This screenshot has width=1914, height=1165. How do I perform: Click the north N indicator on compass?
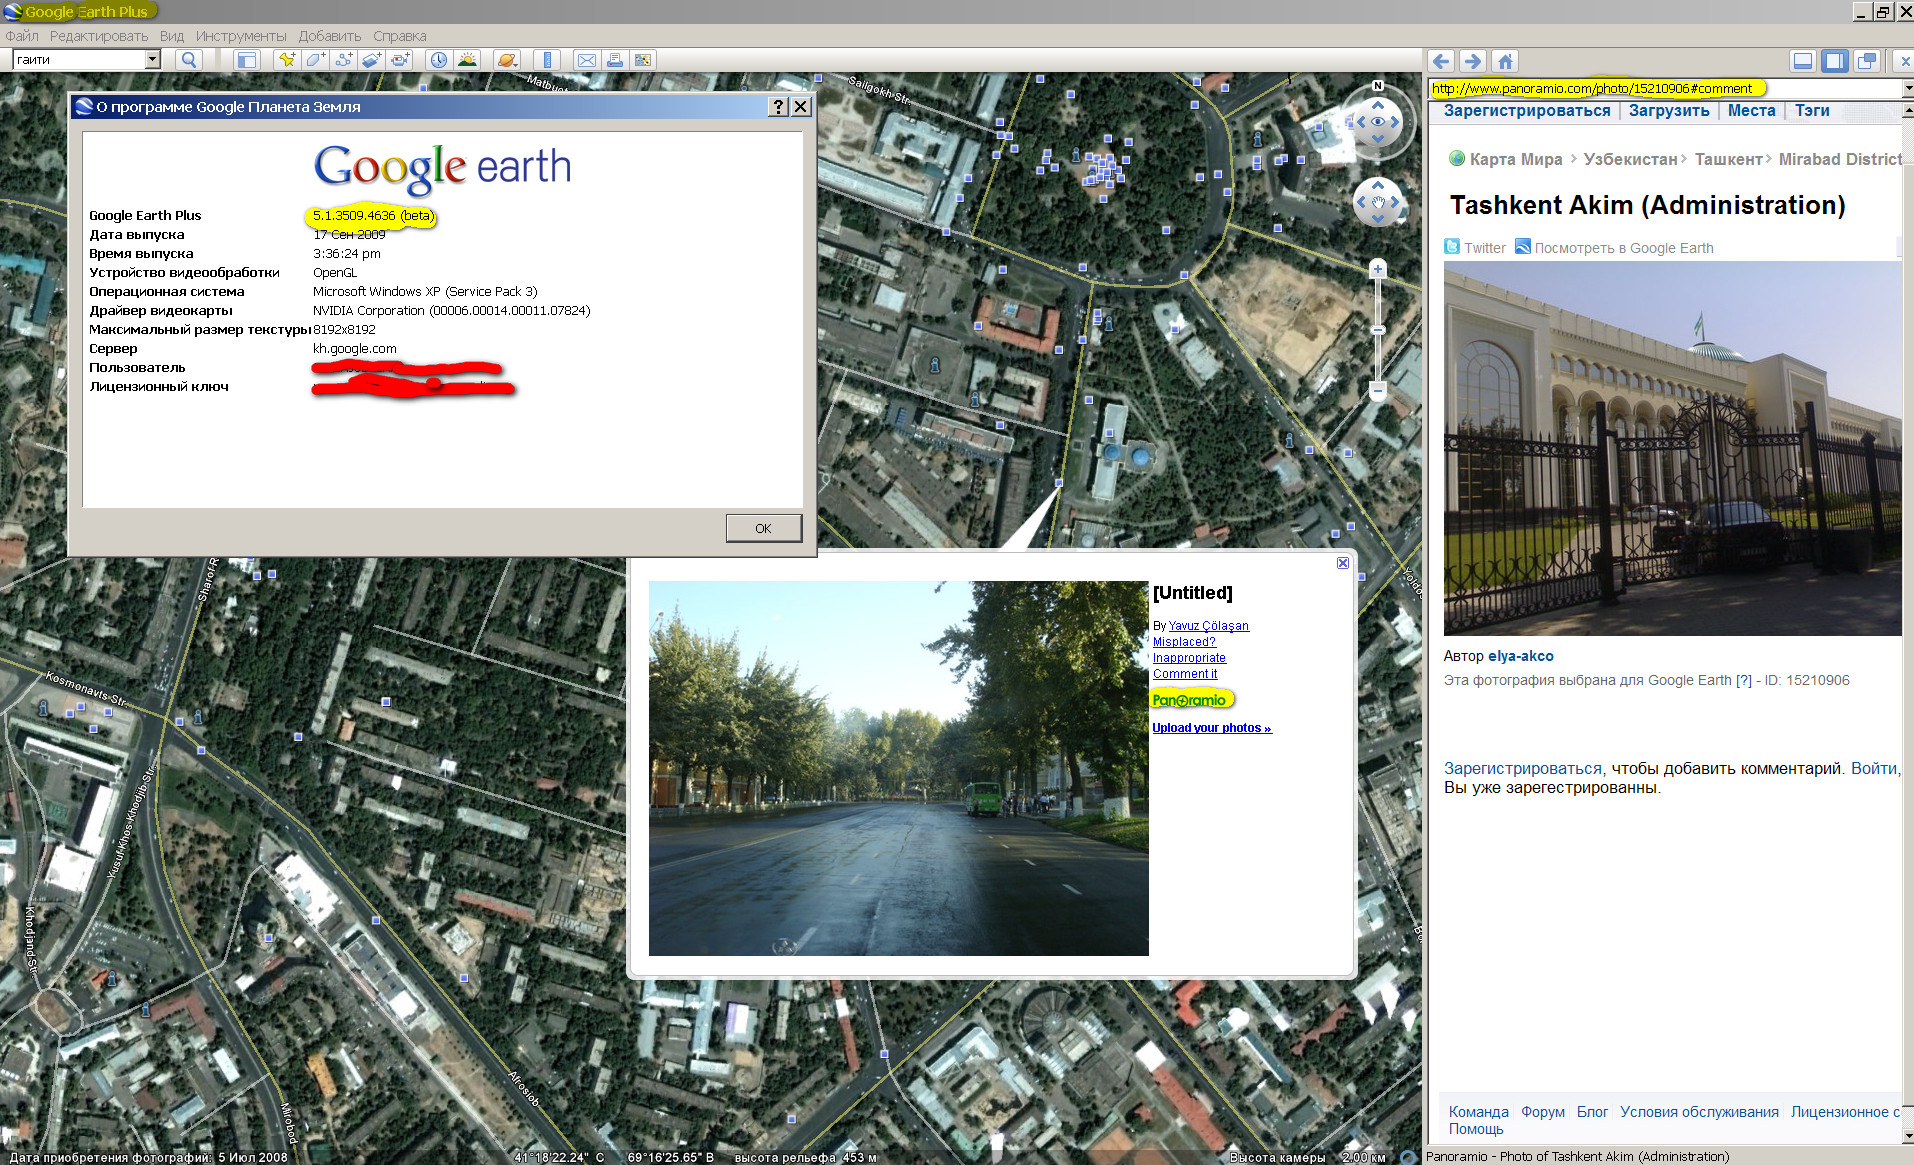(1378, 86)
